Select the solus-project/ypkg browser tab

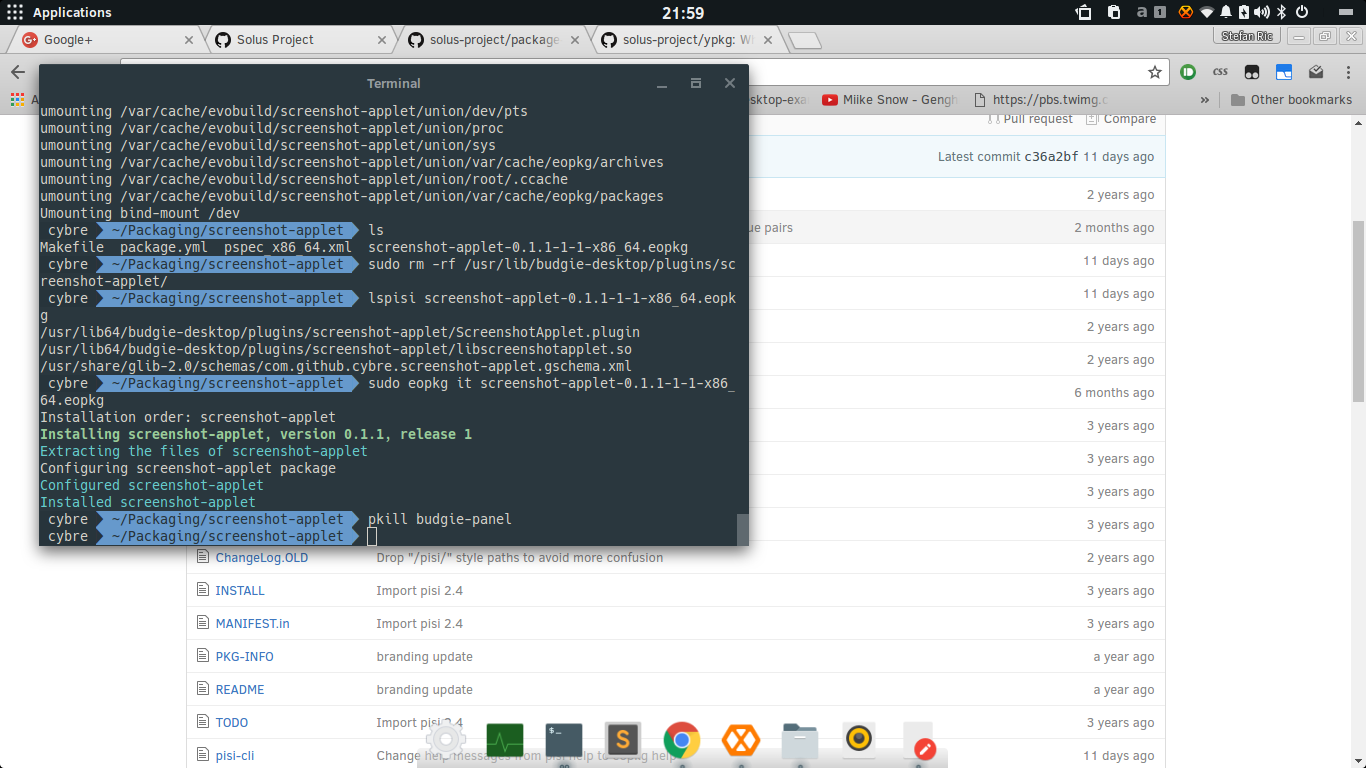coord(686,40)
